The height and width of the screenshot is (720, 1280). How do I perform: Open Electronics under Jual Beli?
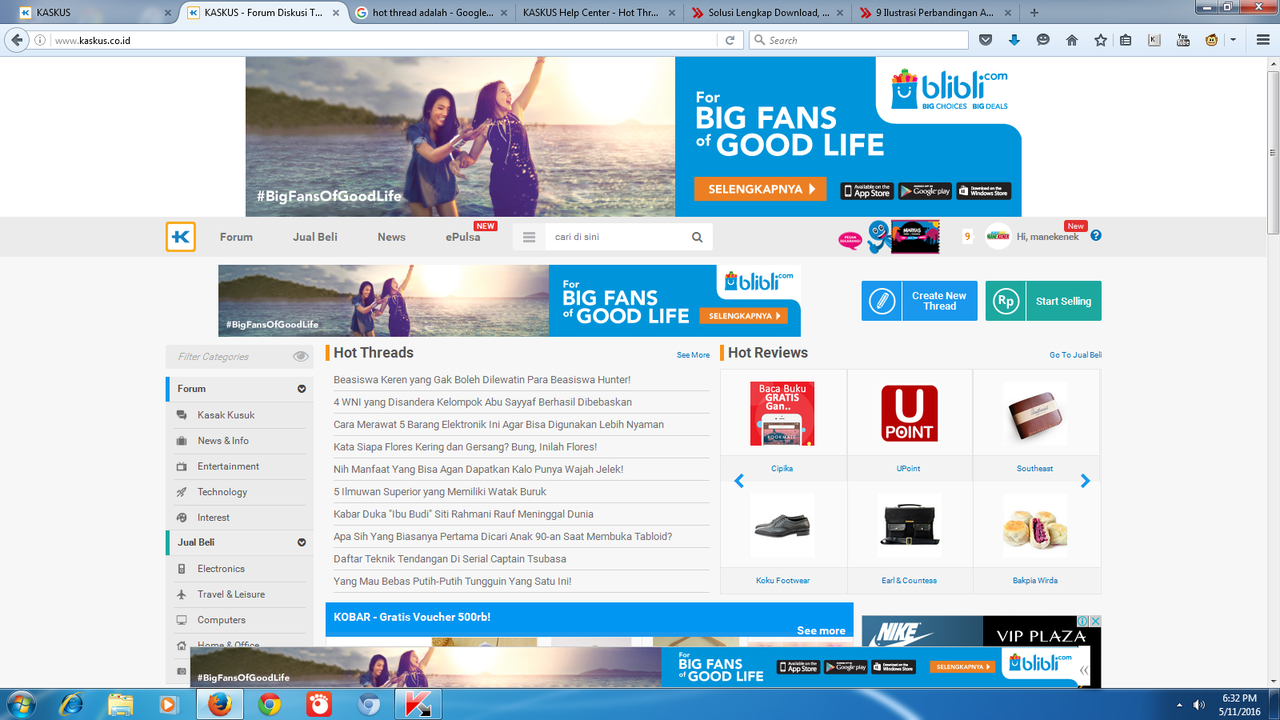[x=221, y=569]
